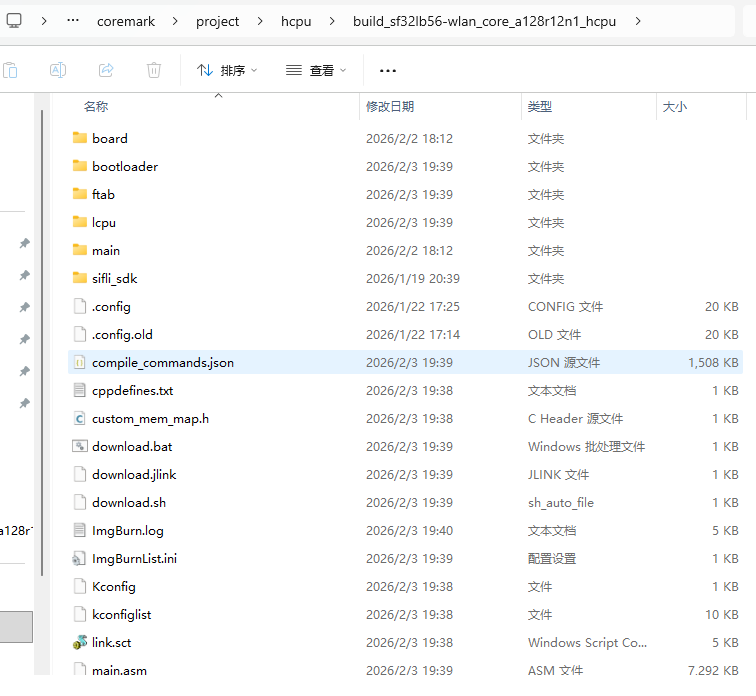The height and width of the screenshot is (696, 756).
Task: Expand chevron after build_sf32lb56 breadcrumb
Action: pos(638,21)
